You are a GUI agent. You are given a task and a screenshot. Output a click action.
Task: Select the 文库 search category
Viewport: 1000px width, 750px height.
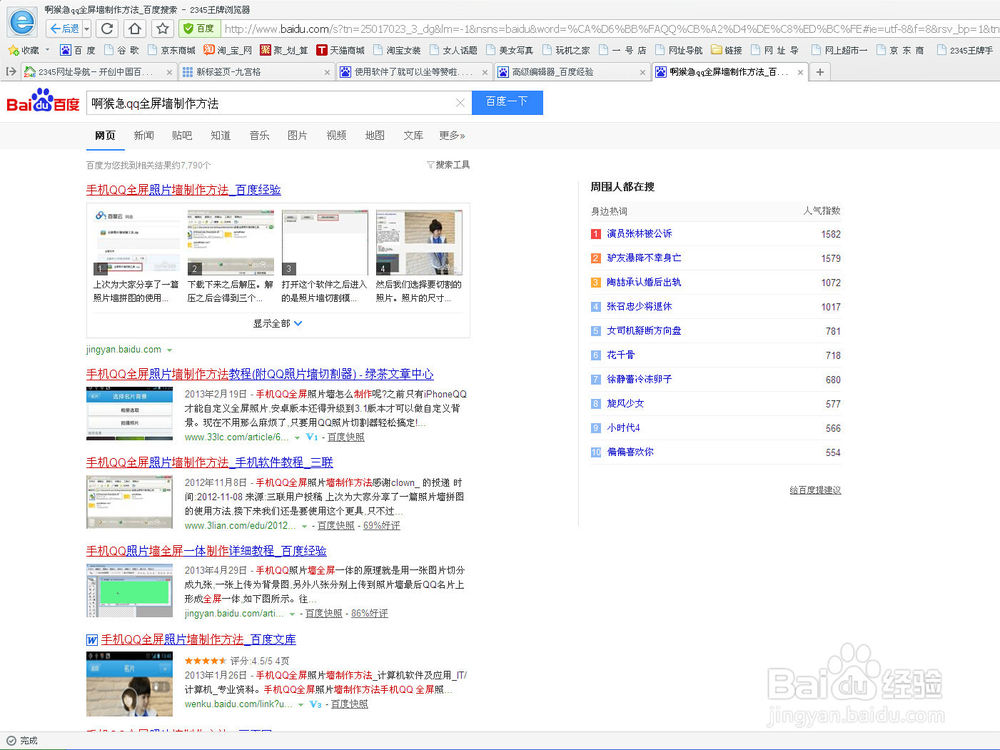[x=413, y=135]
